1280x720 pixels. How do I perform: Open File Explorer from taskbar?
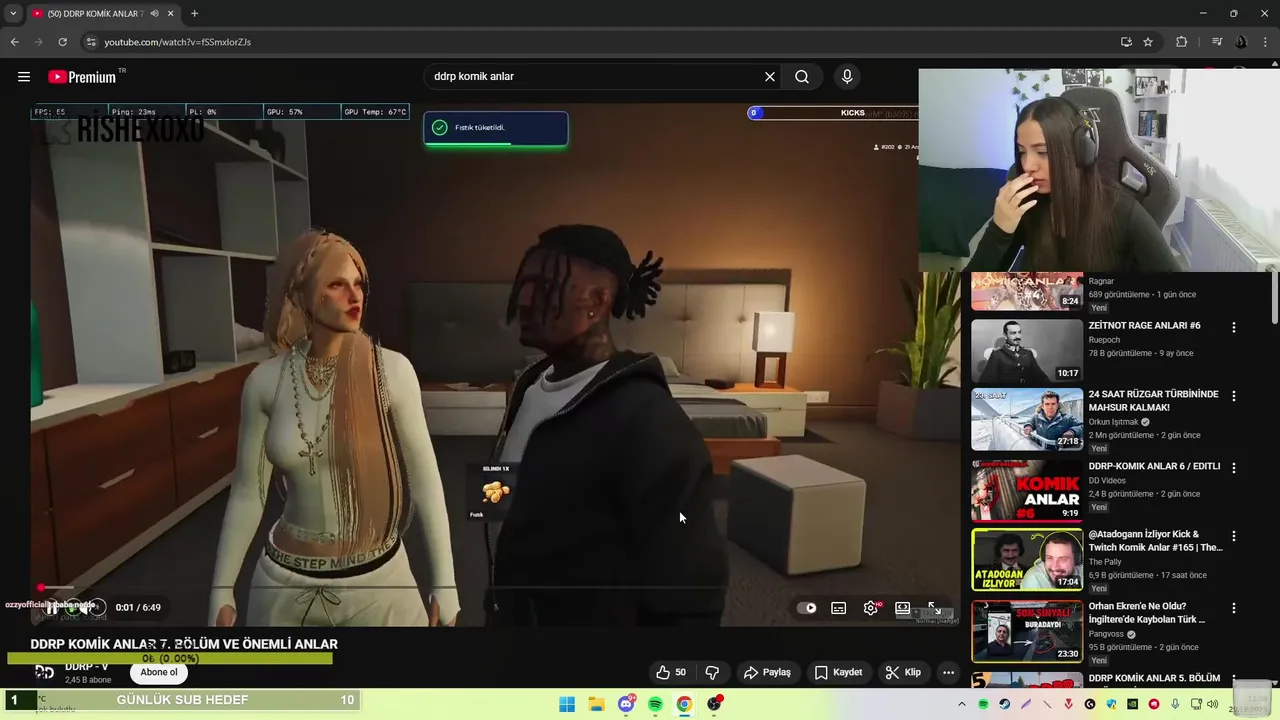(596, 704)
